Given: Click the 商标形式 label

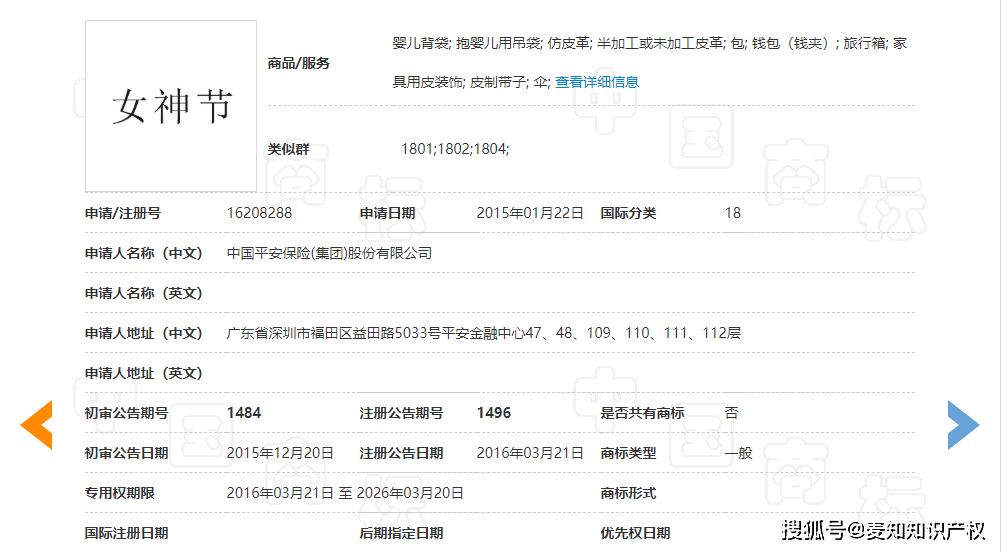Looking at the screenshot, I should pos(628,493).
